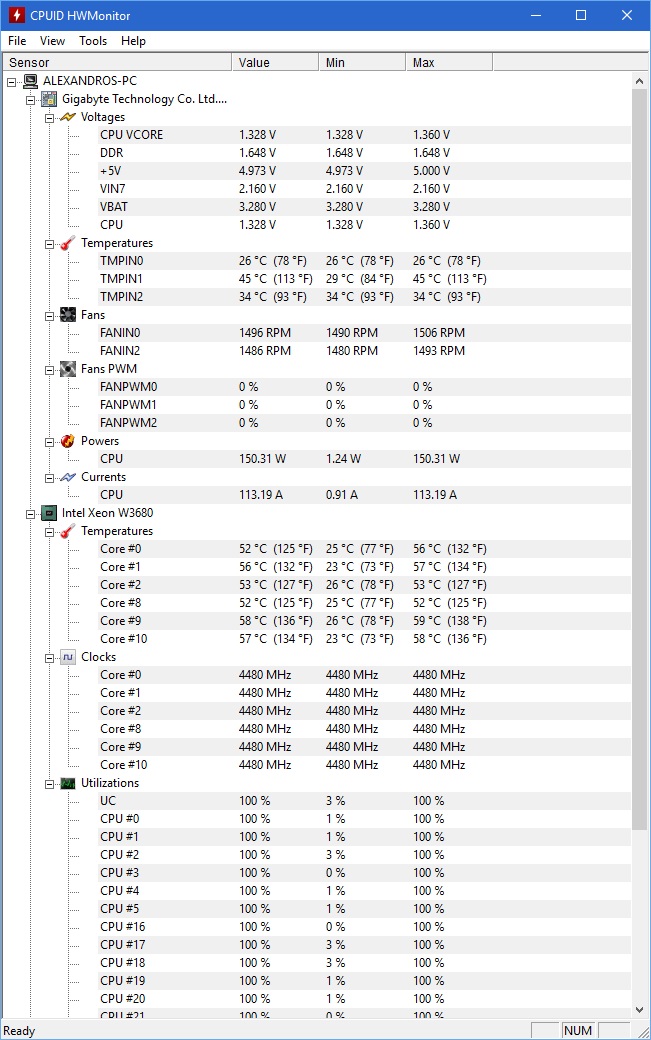
Task: Click the Gigabyte motherboard icon
Action: 49,99
